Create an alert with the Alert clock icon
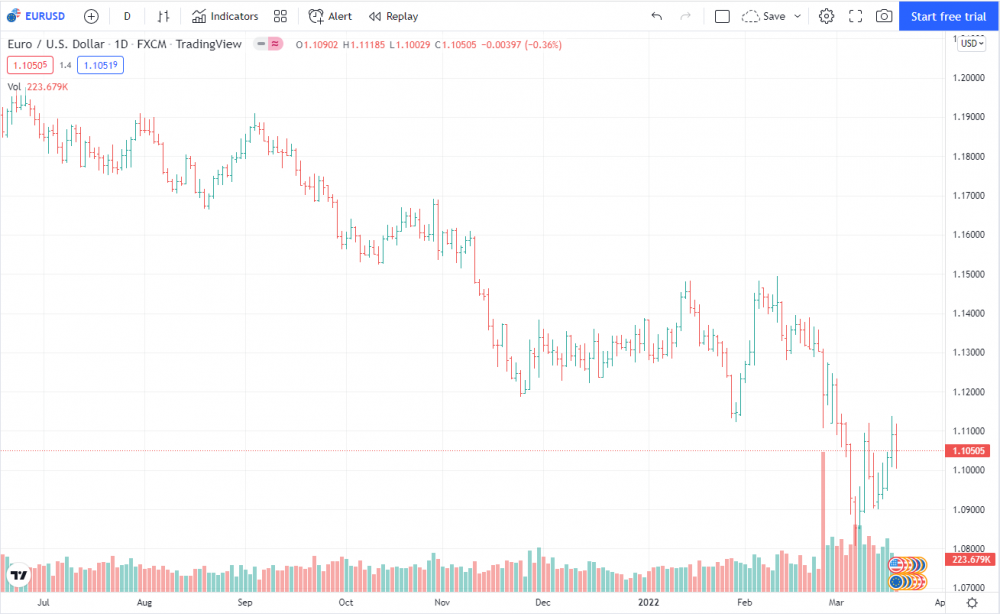Viewport: 1000px width, 614px height. (x=330, y=16)
